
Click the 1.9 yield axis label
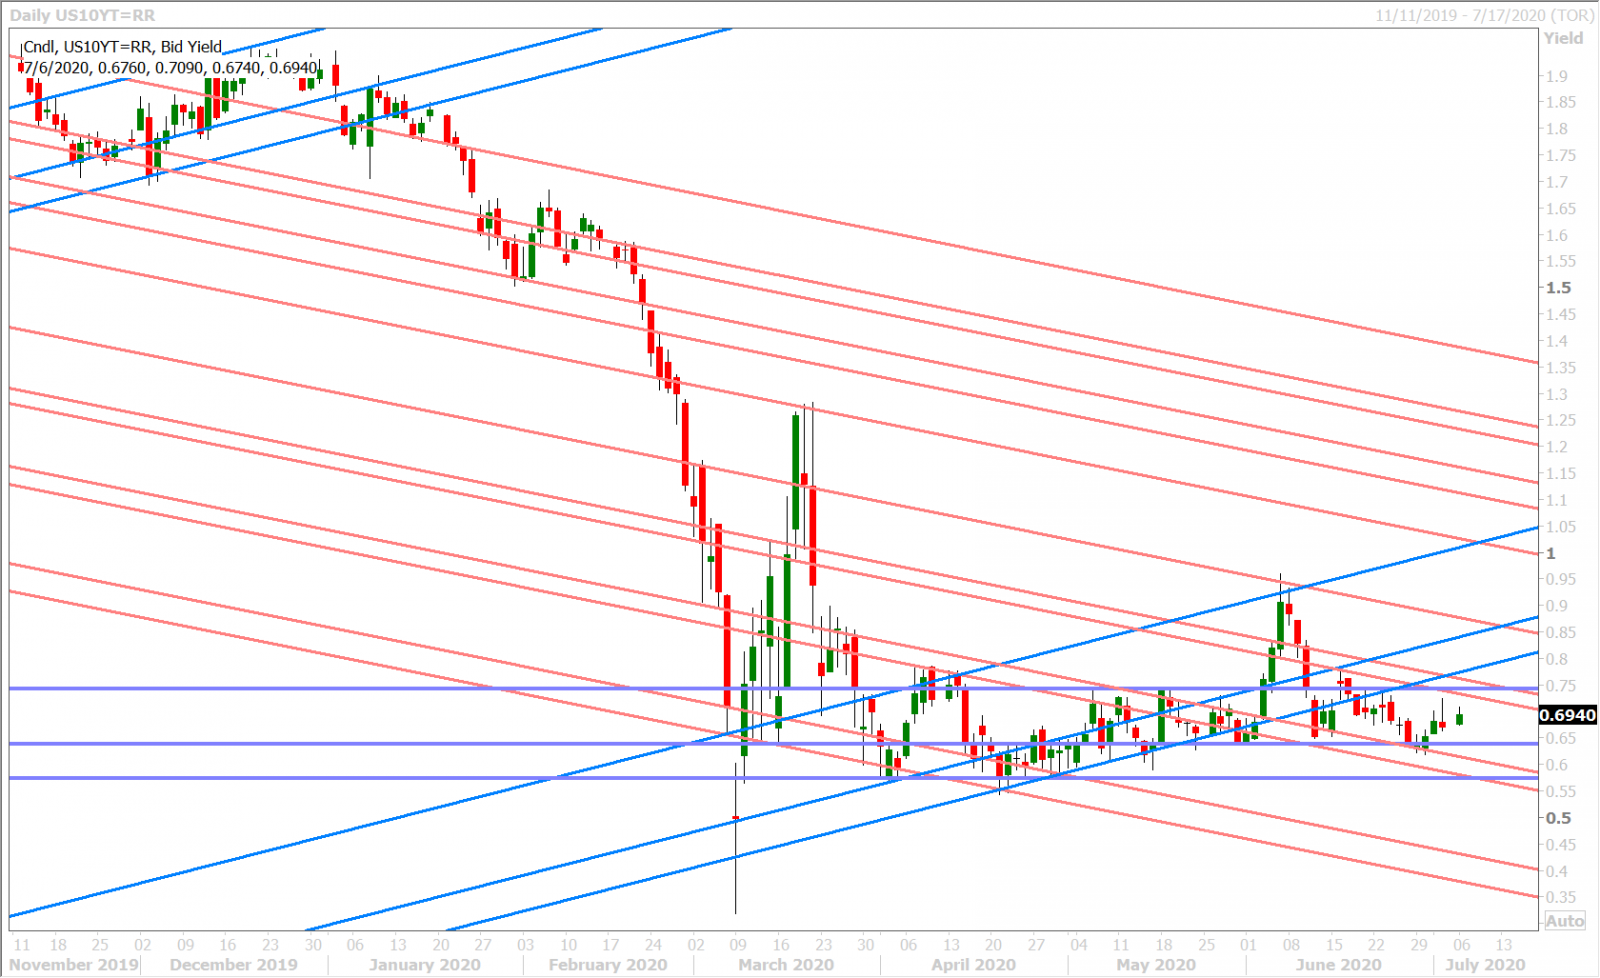click(1556, 76)
